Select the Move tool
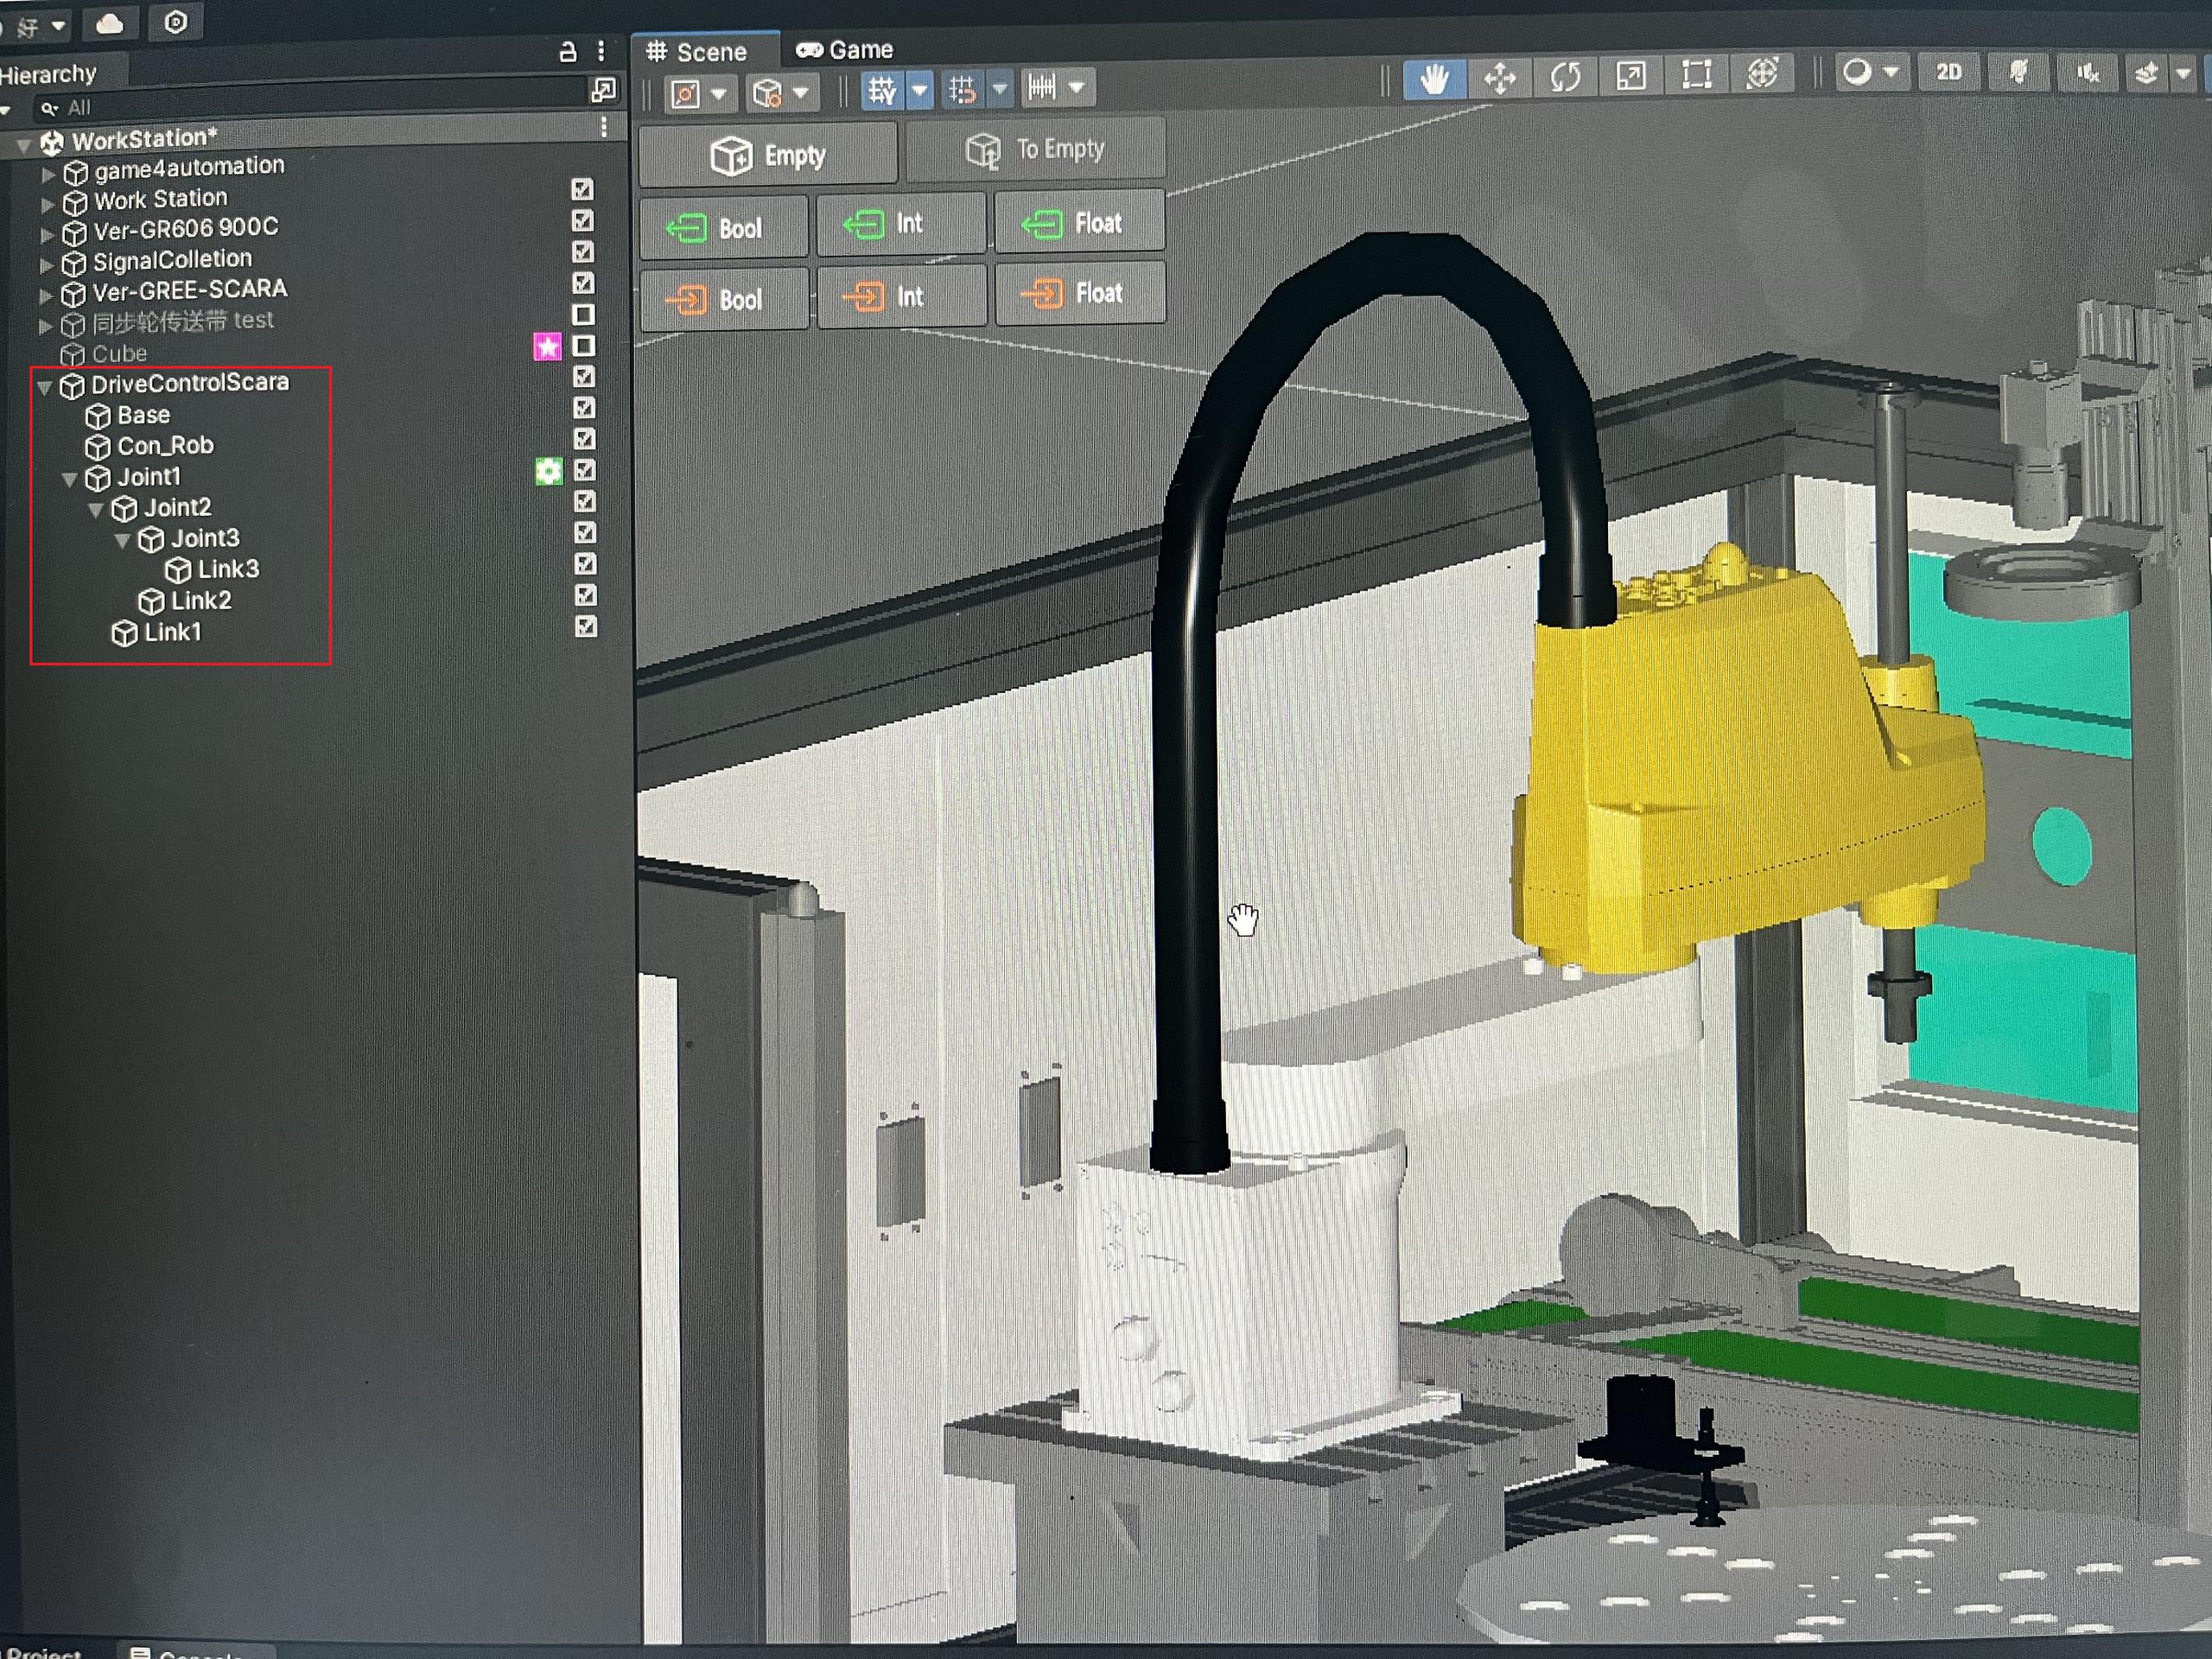 pos(1499,77)
